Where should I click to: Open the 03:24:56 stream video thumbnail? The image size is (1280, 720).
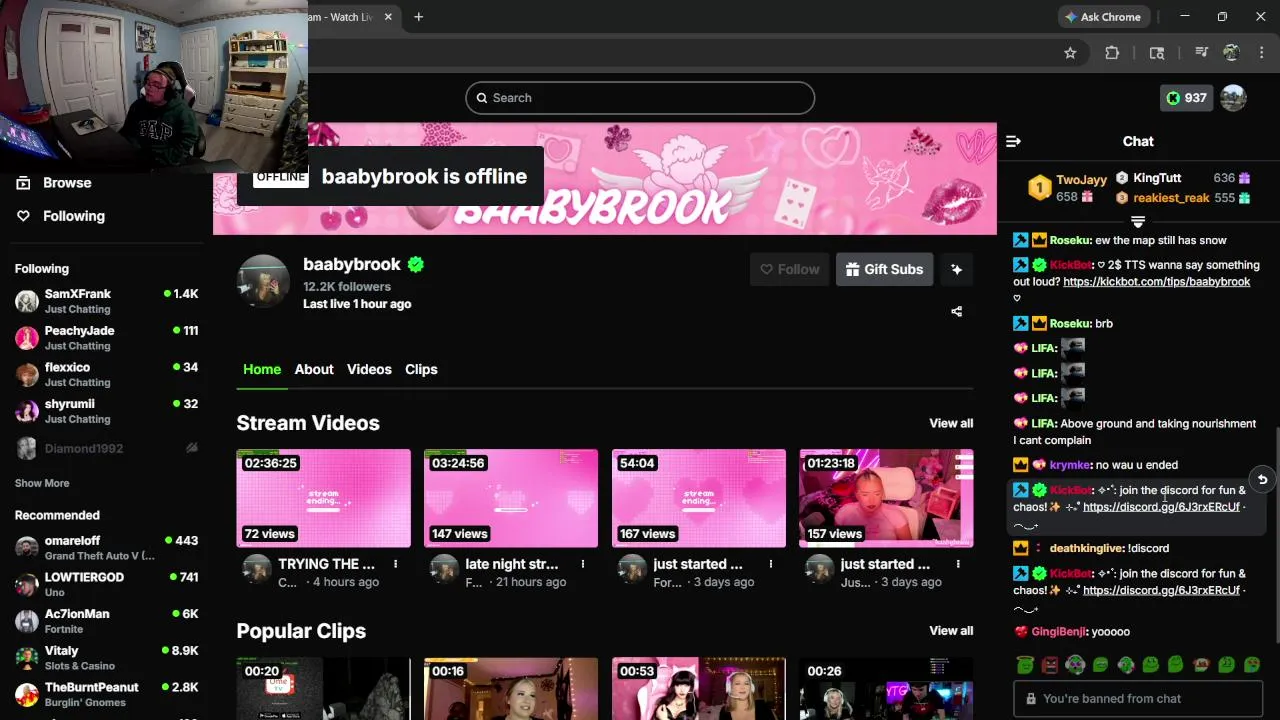point(511,498)
